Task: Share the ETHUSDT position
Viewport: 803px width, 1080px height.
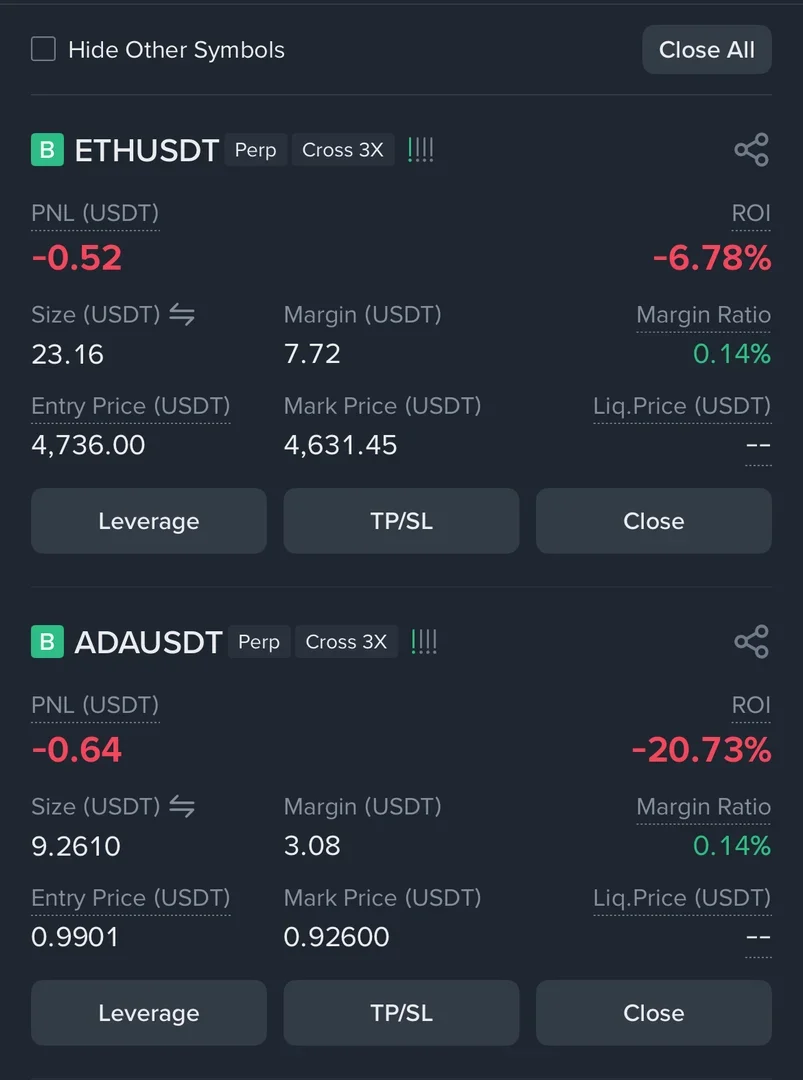Action: pos(751,150)
